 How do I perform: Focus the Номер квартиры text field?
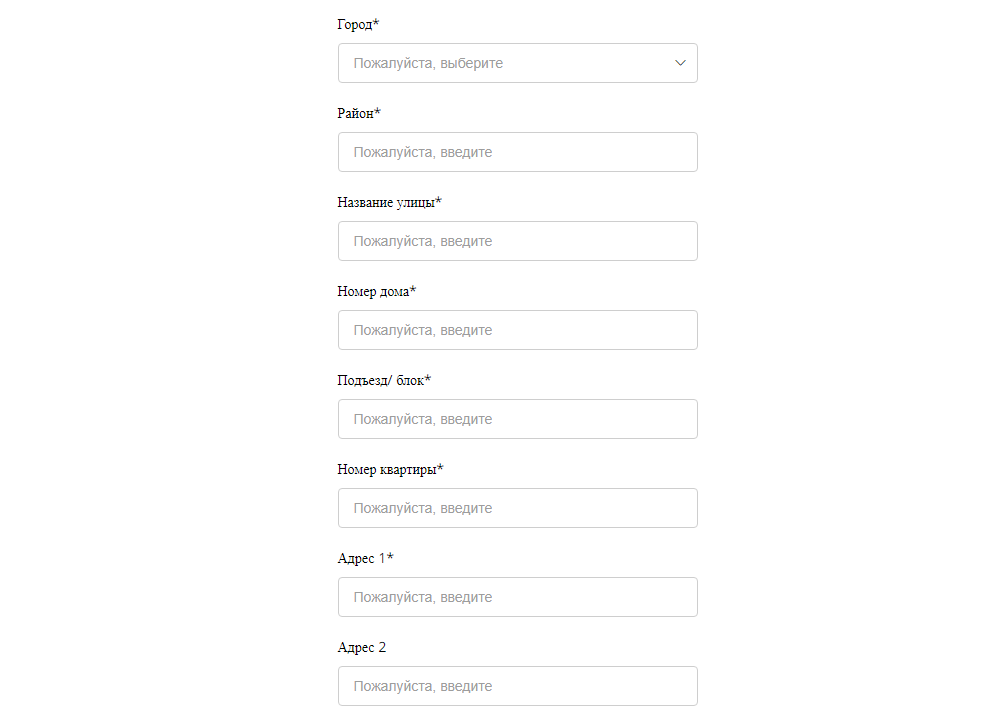(x=517, y=508)
